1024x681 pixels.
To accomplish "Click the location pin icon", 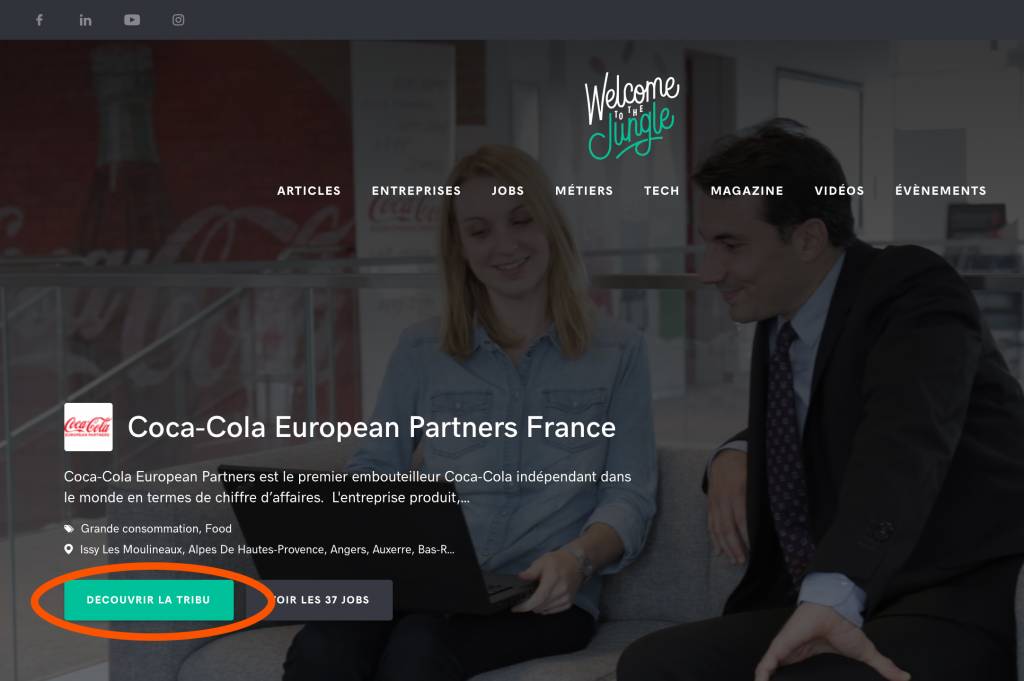I will pyautogui.click(x=69, y=550).
